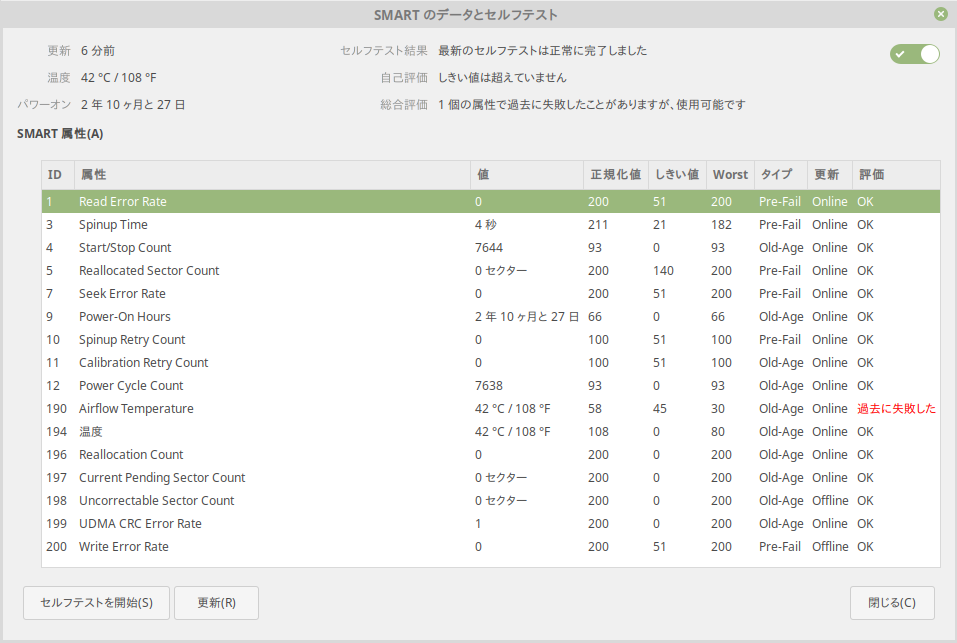
Task: Select the Current Pending Sector Count row
Action: 491,478
